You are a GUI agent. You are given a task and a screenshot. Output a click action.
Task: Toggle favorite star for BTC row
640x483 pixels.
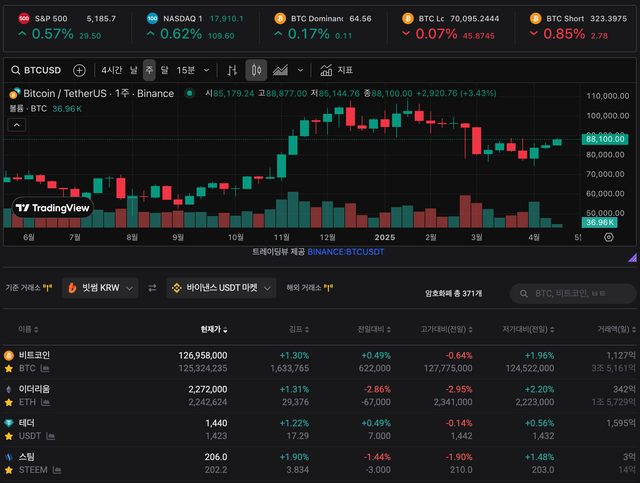(9, 369)
